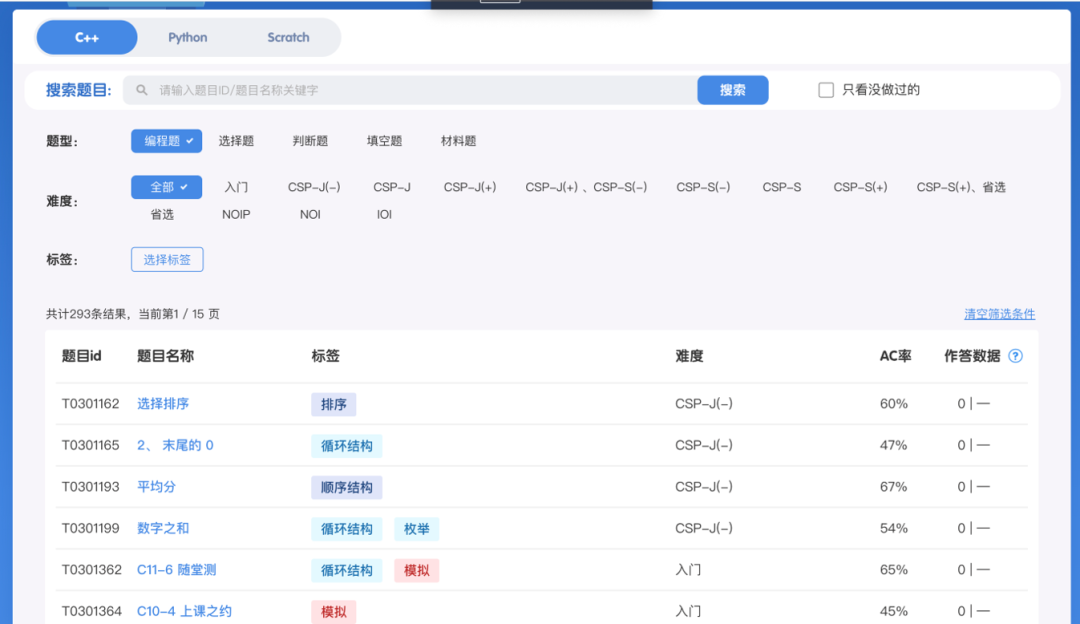
Task: Choose the IOI difficulty filter
Action: (384, 215)
